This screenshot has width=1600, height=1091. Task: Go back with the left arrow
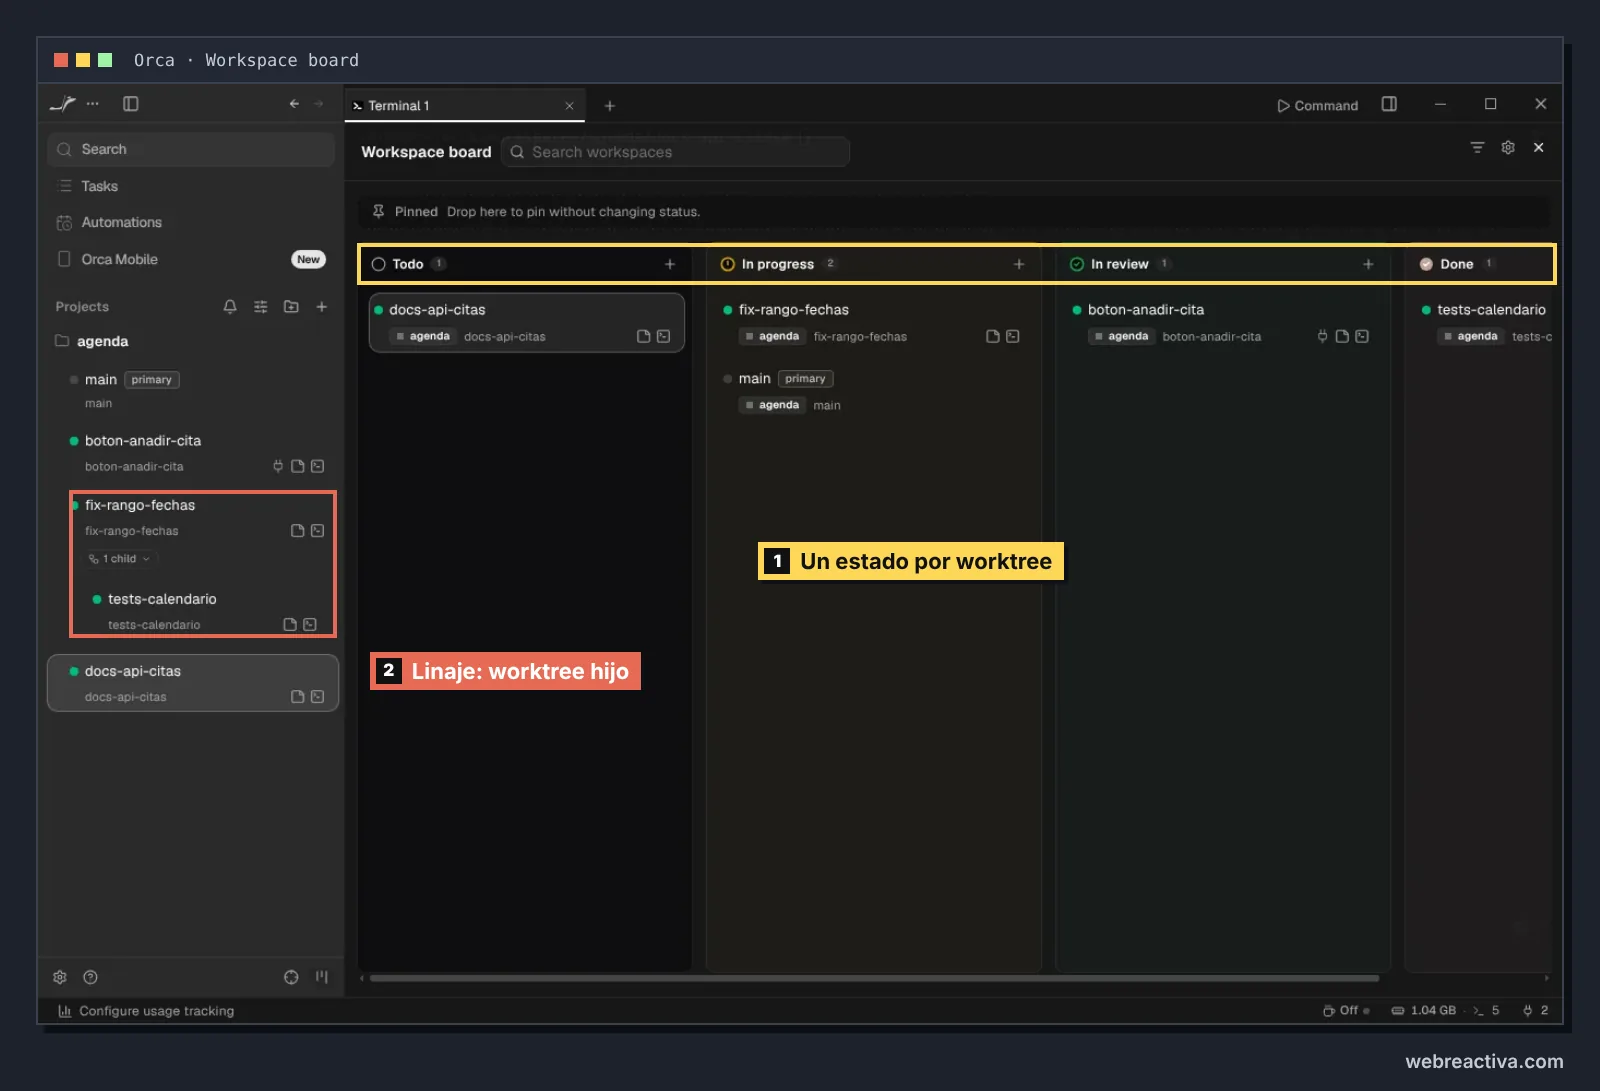pos(294,104)
